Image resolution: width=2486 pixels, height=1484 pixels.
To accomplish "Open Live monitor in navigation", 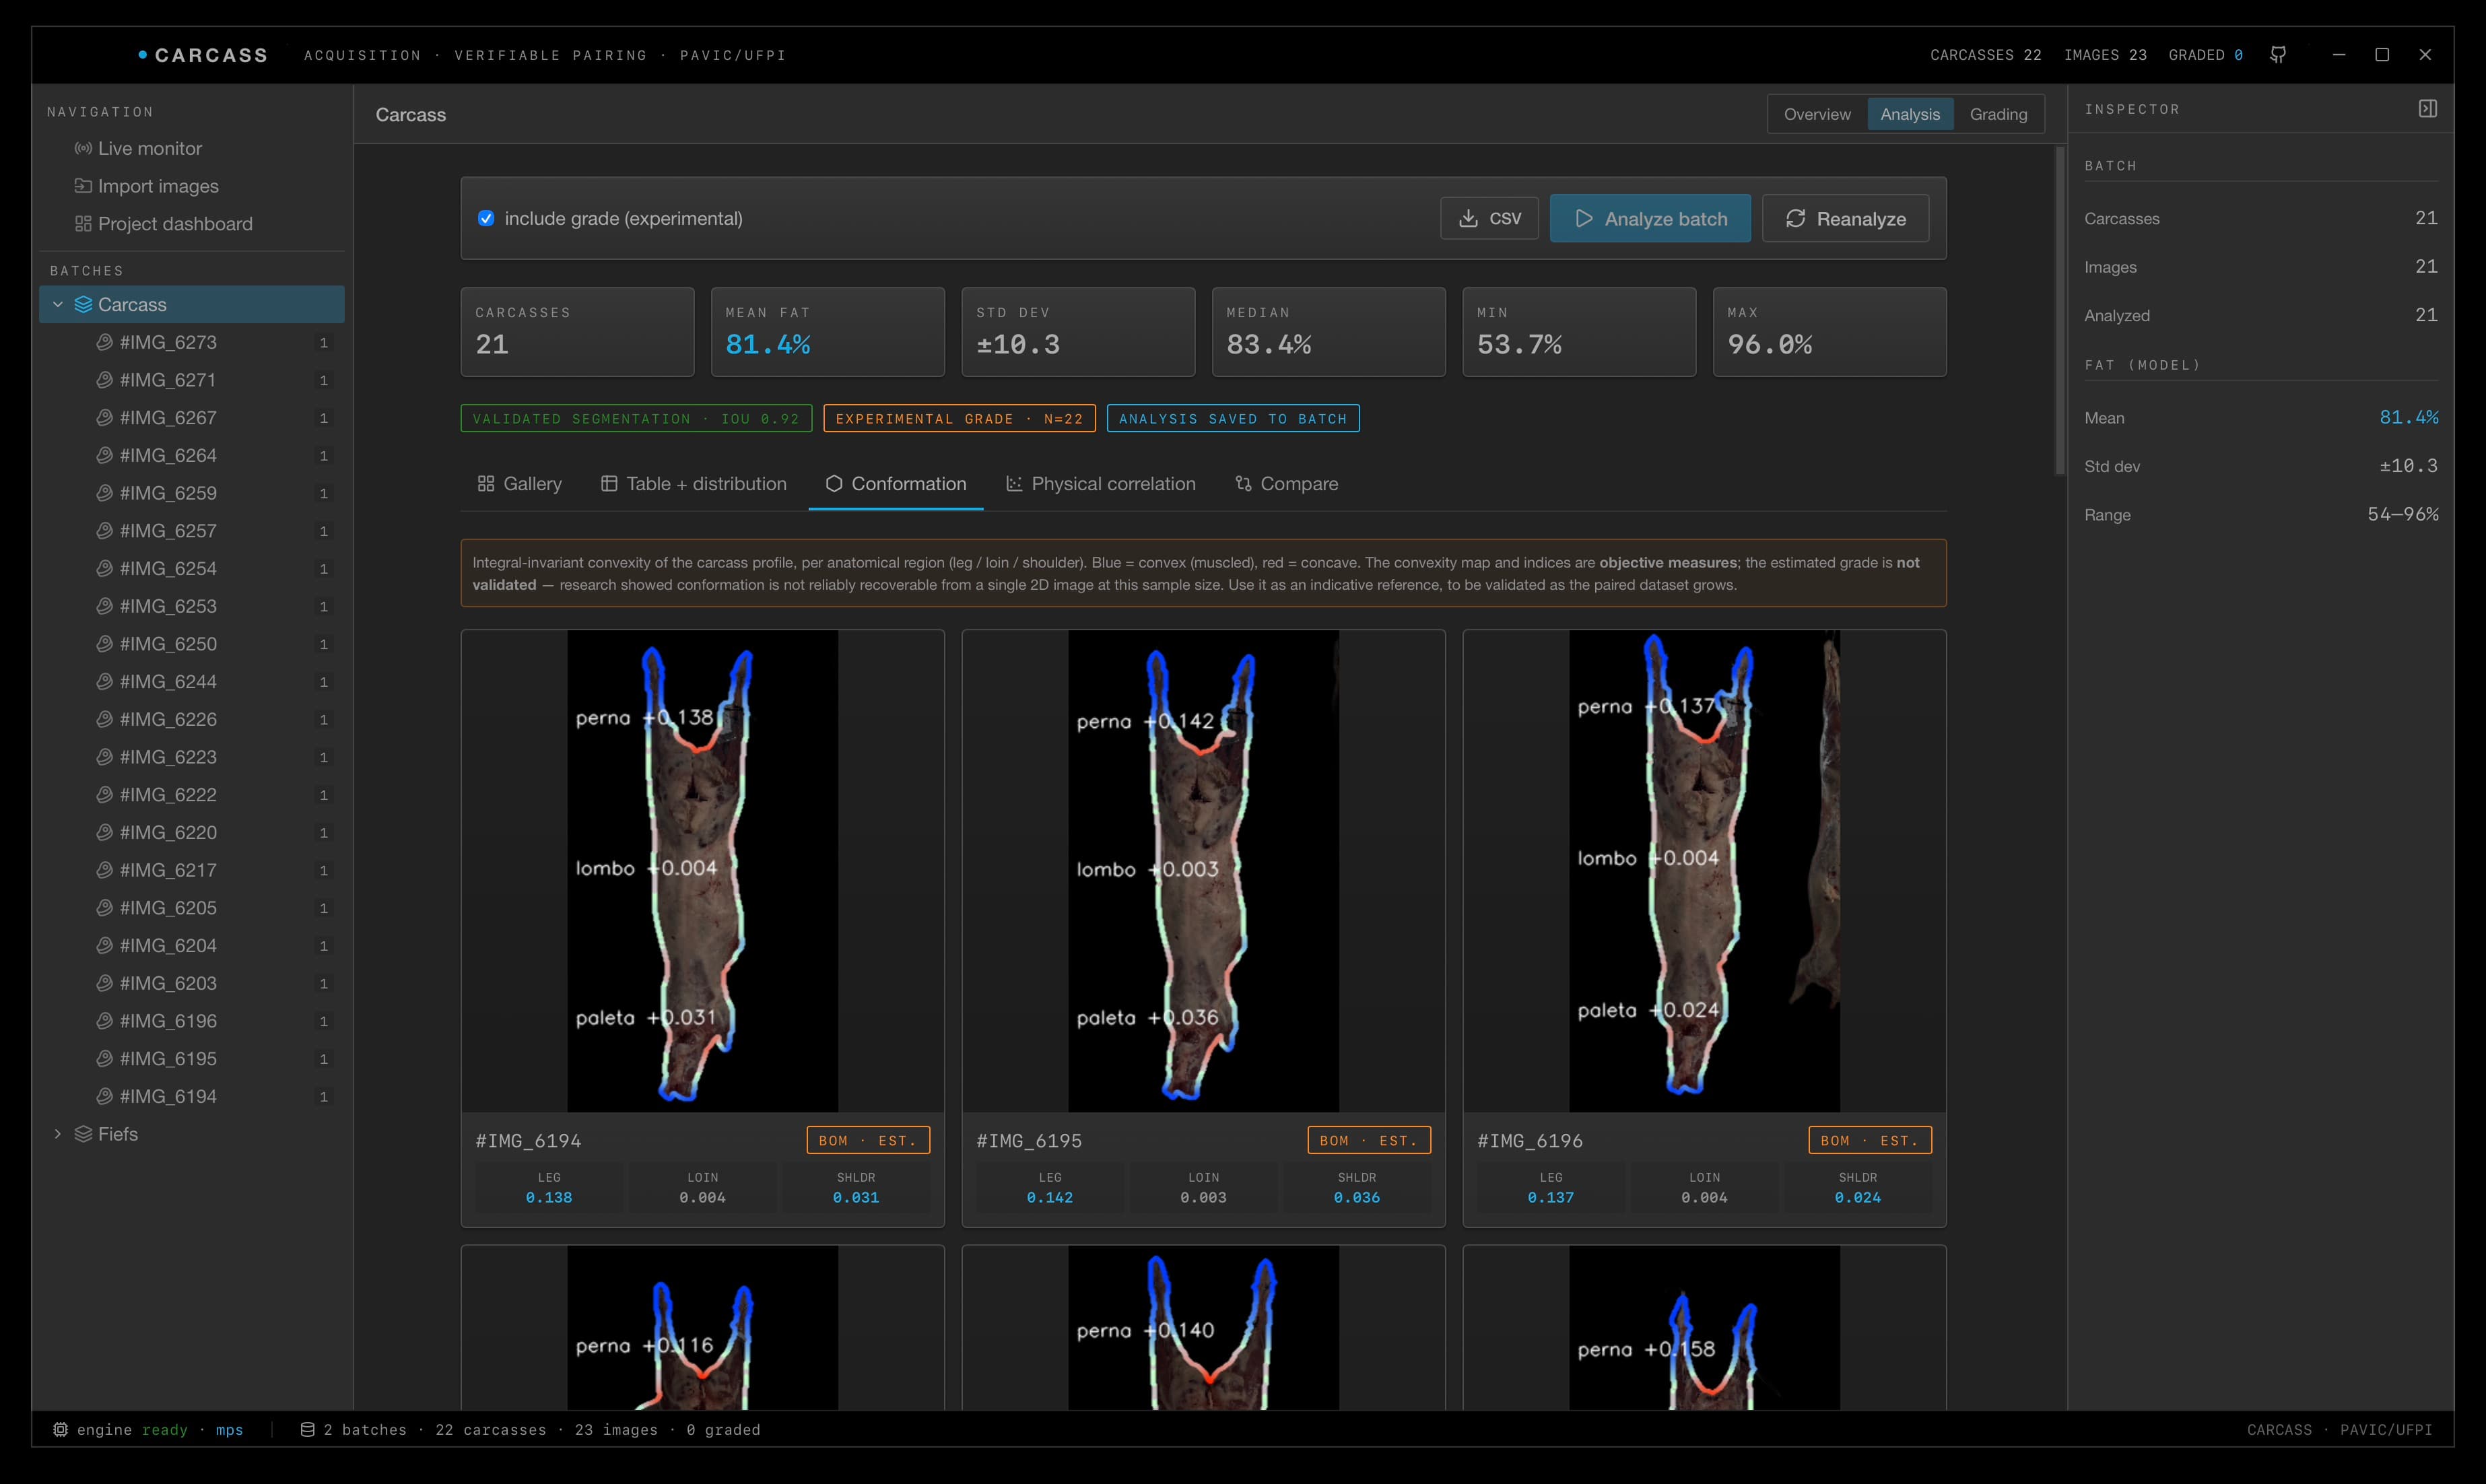I will pyautogui.click(x=192, y=148).
